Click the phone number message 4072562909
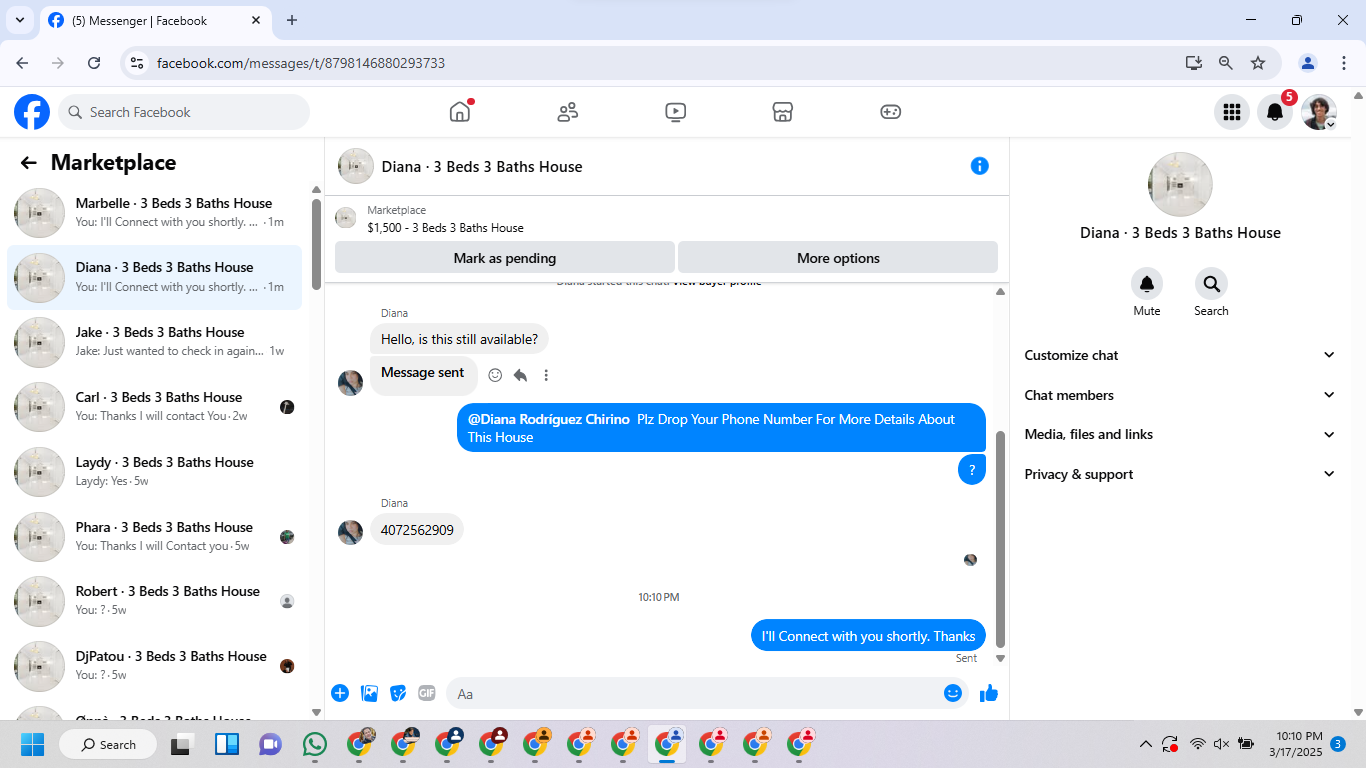The width and height of the screenshot is (1366, 768). click(x=417, y=530)
